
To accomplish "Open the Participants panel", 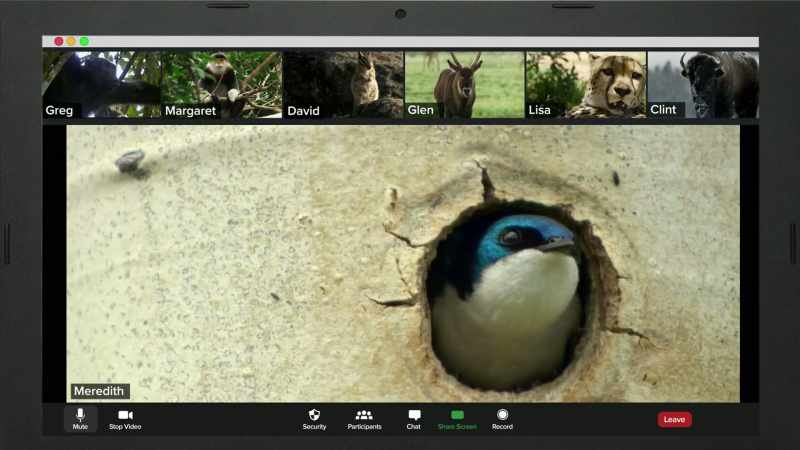I will (x=364, y=419).
